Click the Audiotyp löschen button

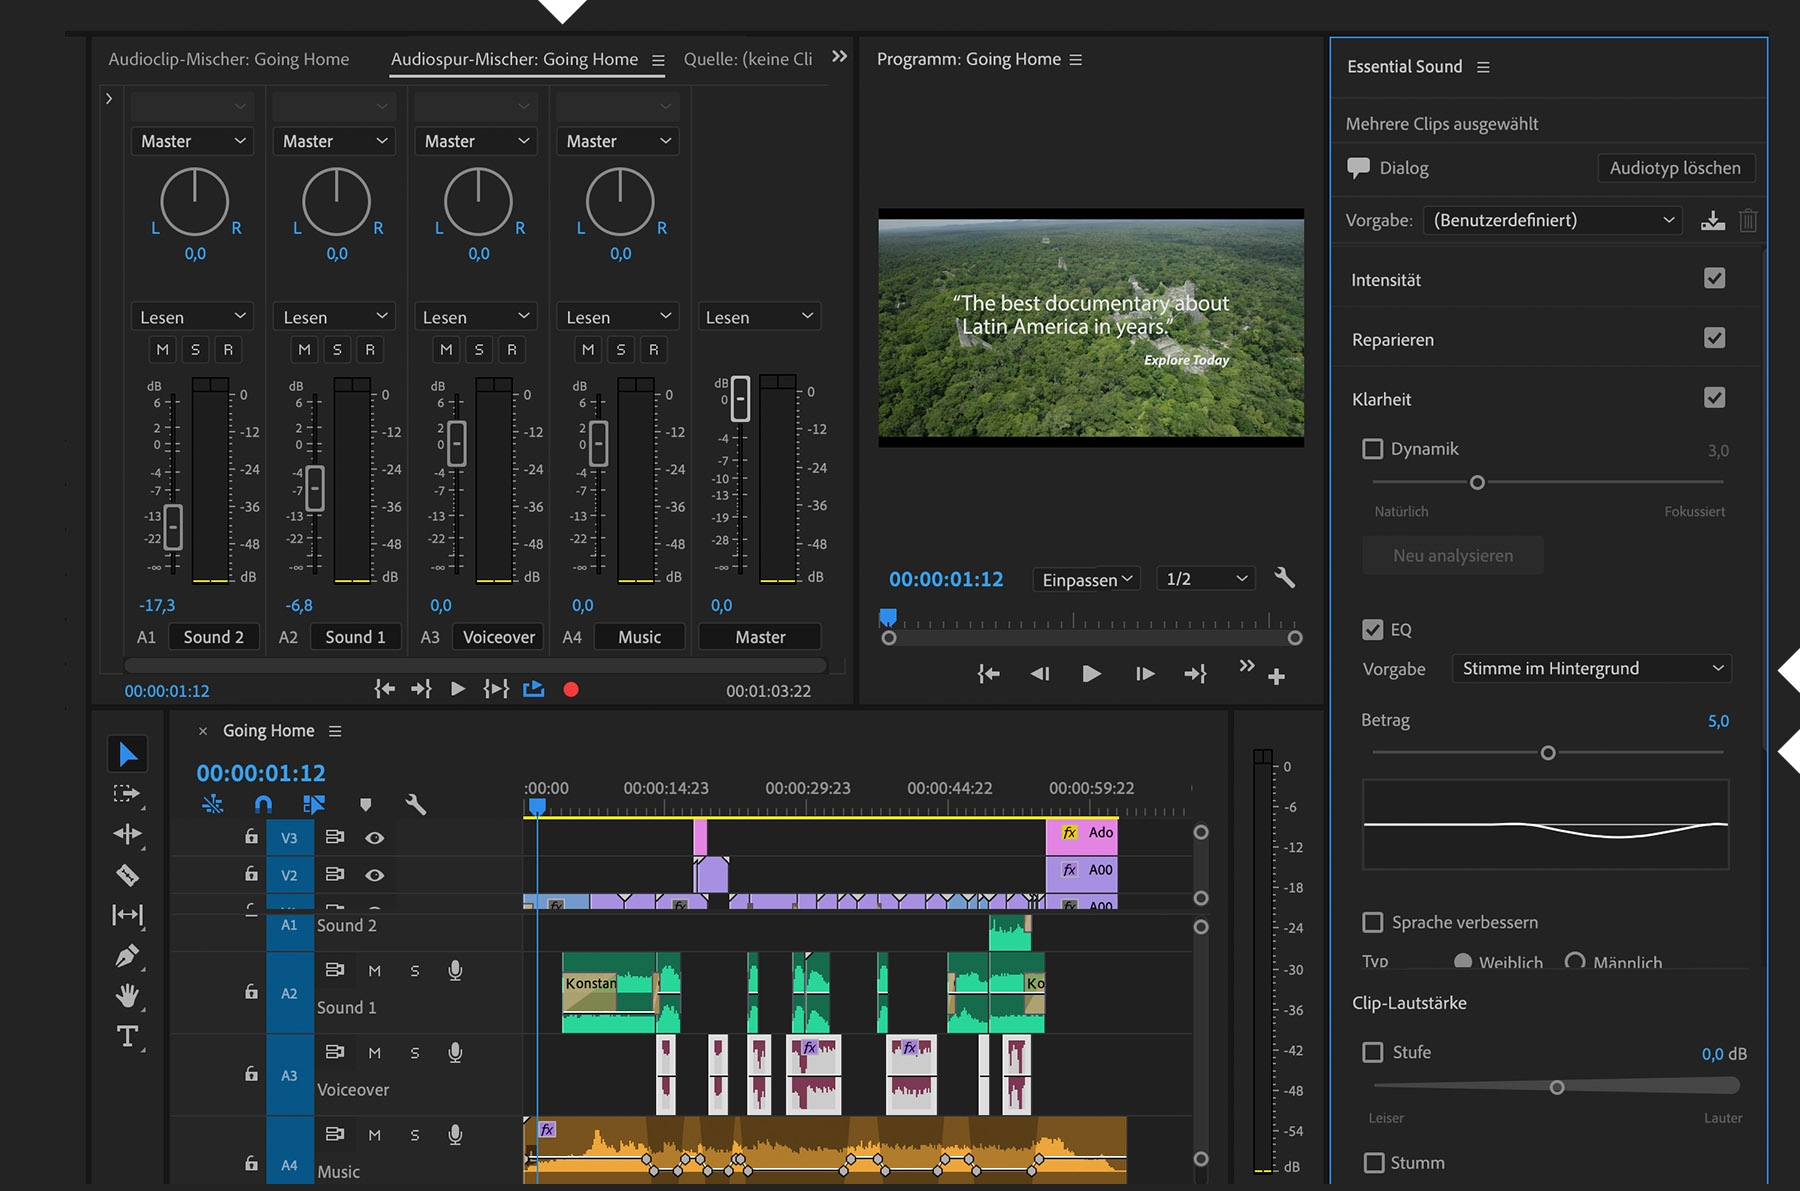tap(1675, 168)
